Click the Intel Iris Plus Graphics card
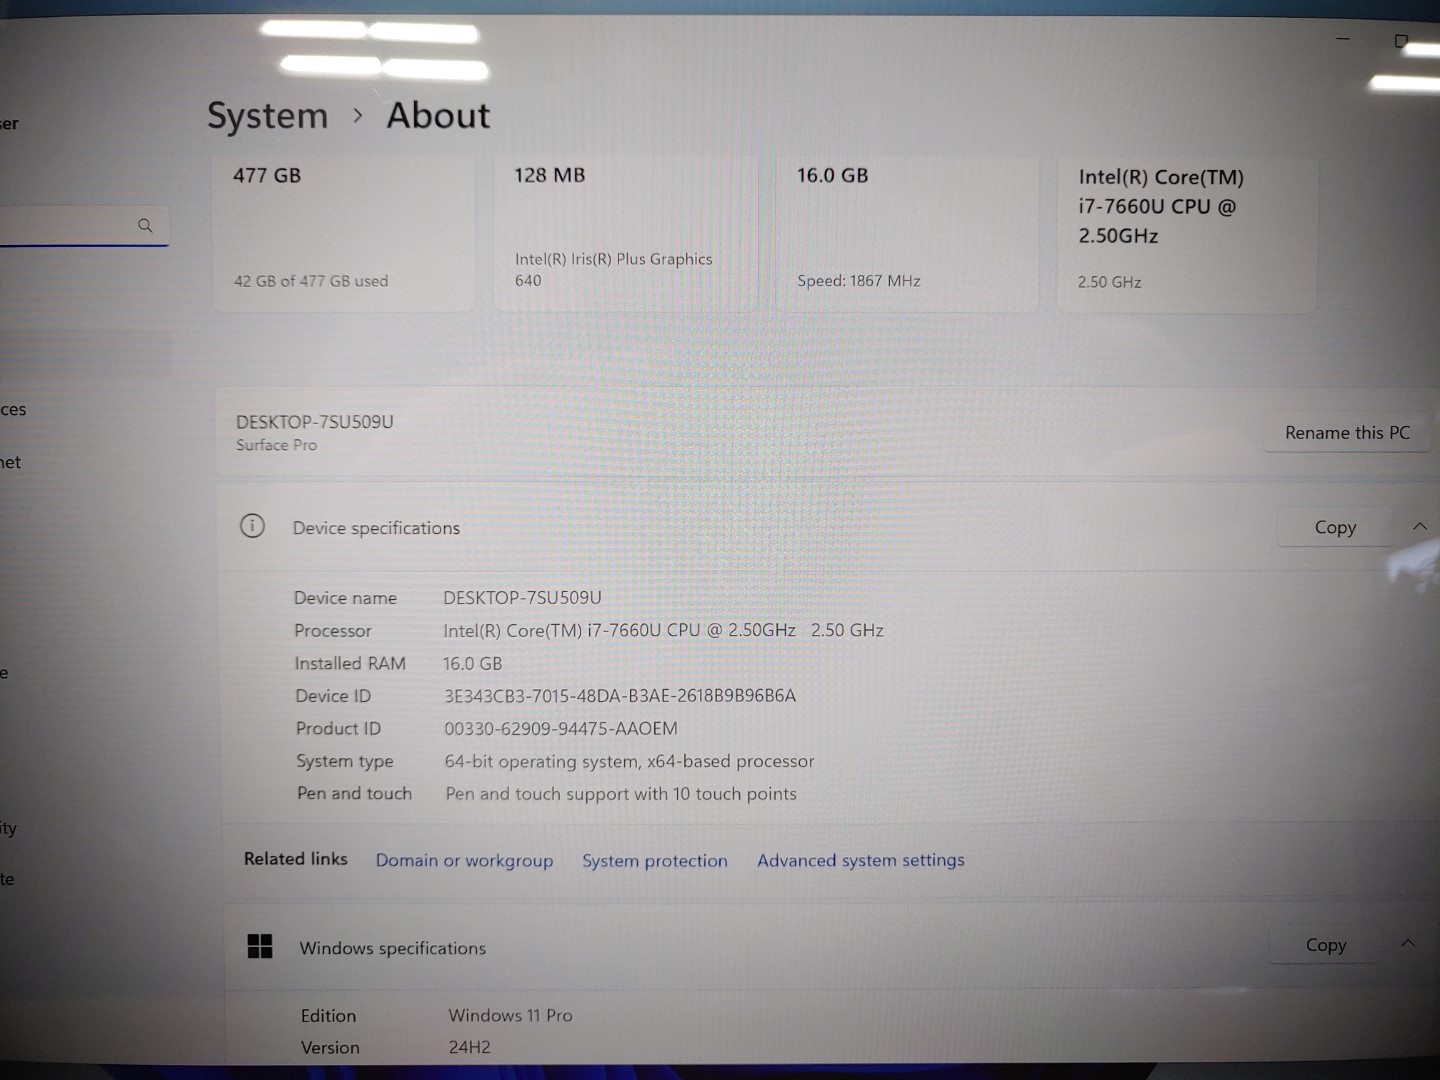Viewport: 1440px width, 1080px height. [x=625, y=230]
